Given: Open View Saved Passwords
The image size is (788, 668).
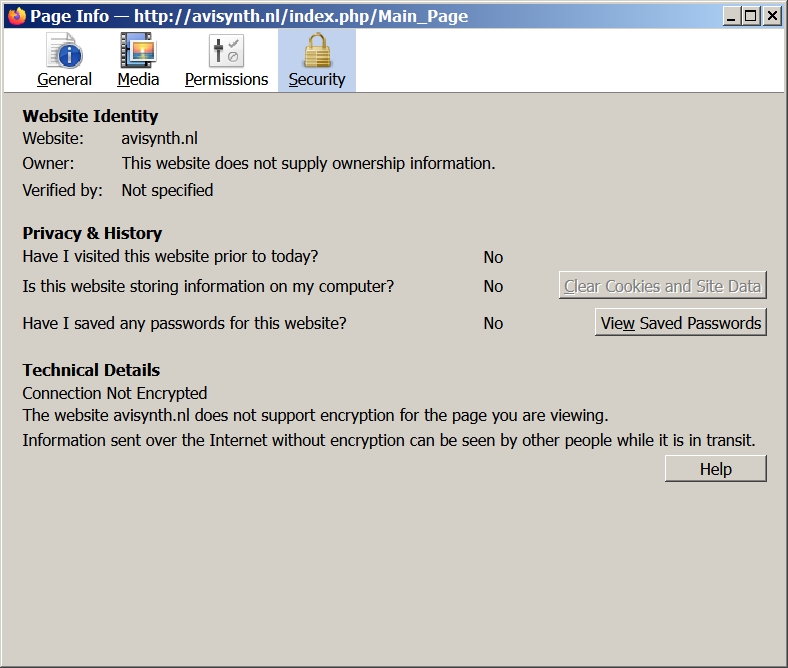Looking at the screenshot, I should [680, 323].
